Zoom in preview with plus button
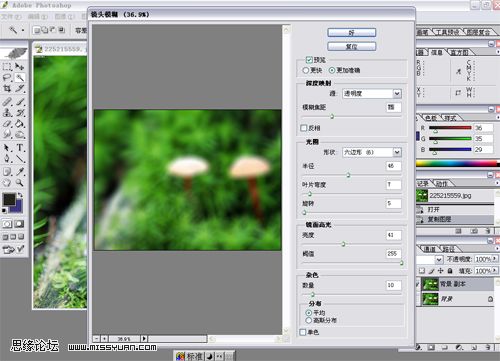500x361 pixels. pos(104,339)
